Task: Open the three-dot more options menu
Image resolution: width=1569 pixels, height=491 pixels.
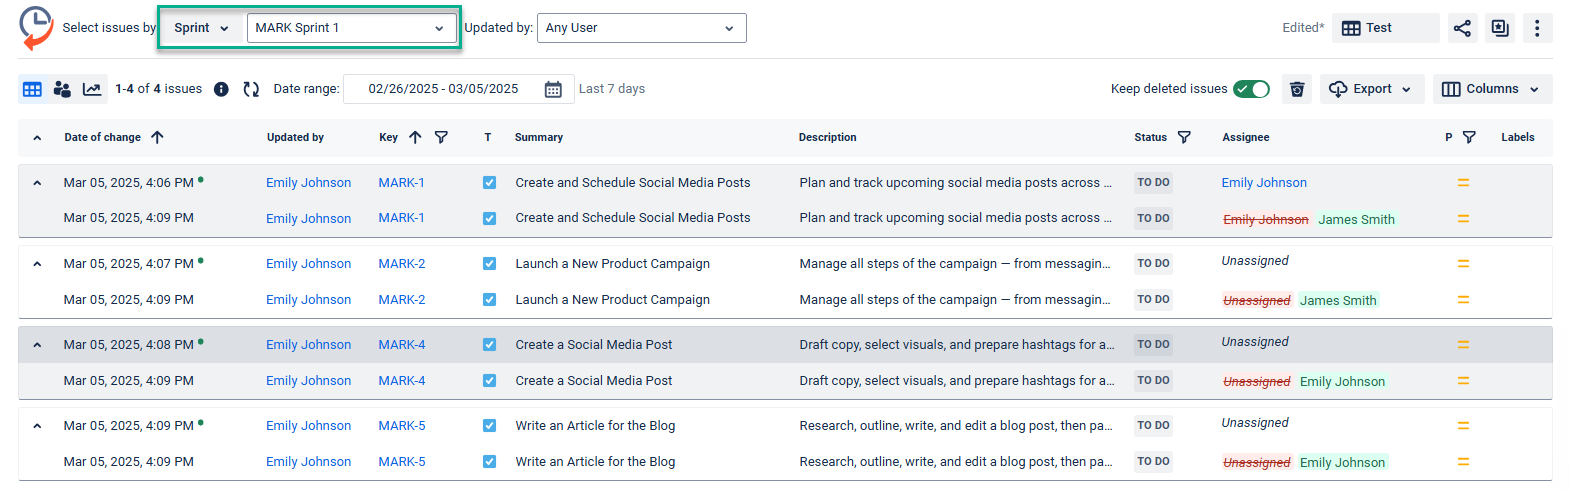Action: tap(1537, 28)
